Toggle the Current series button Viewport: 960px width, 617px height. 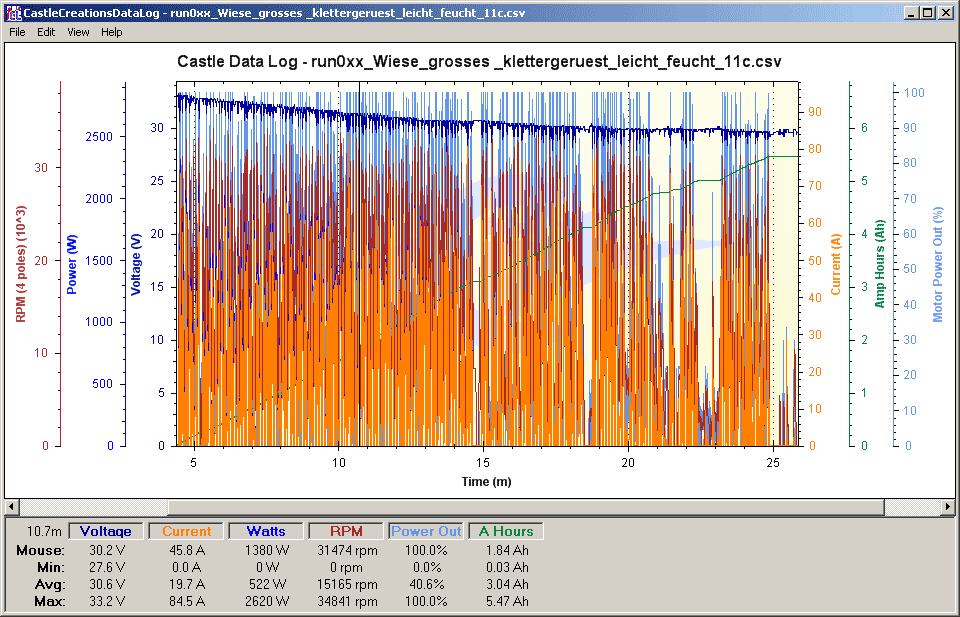tap(186, 531)
